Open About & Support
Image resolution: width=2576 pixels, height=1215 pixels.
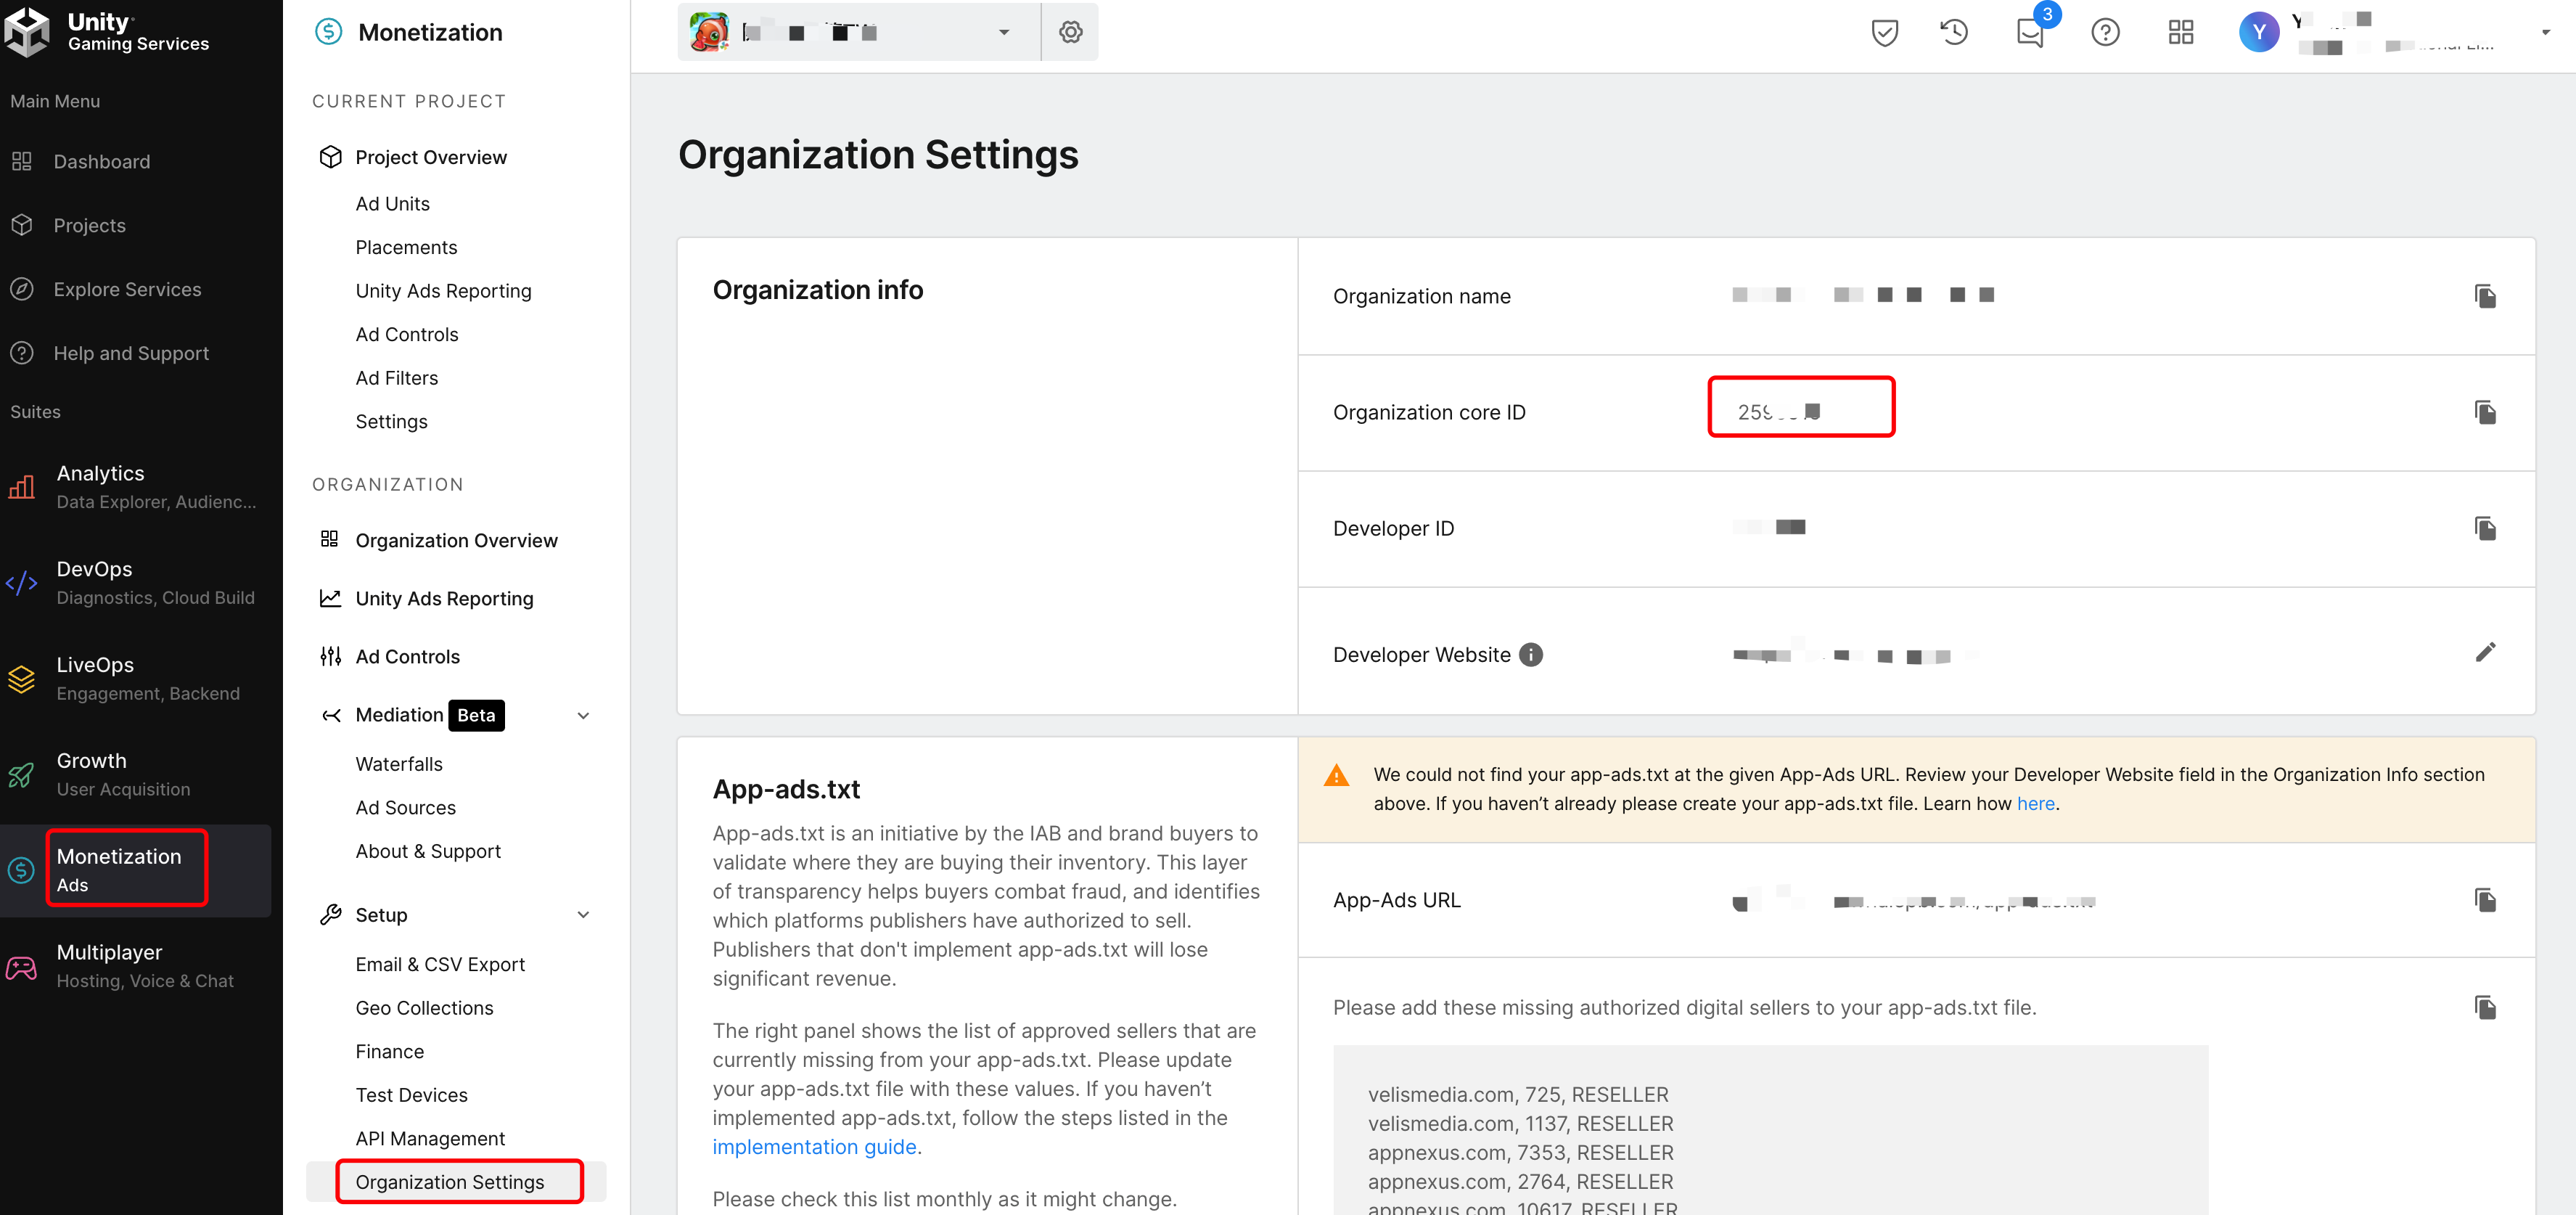click(428, 851)
